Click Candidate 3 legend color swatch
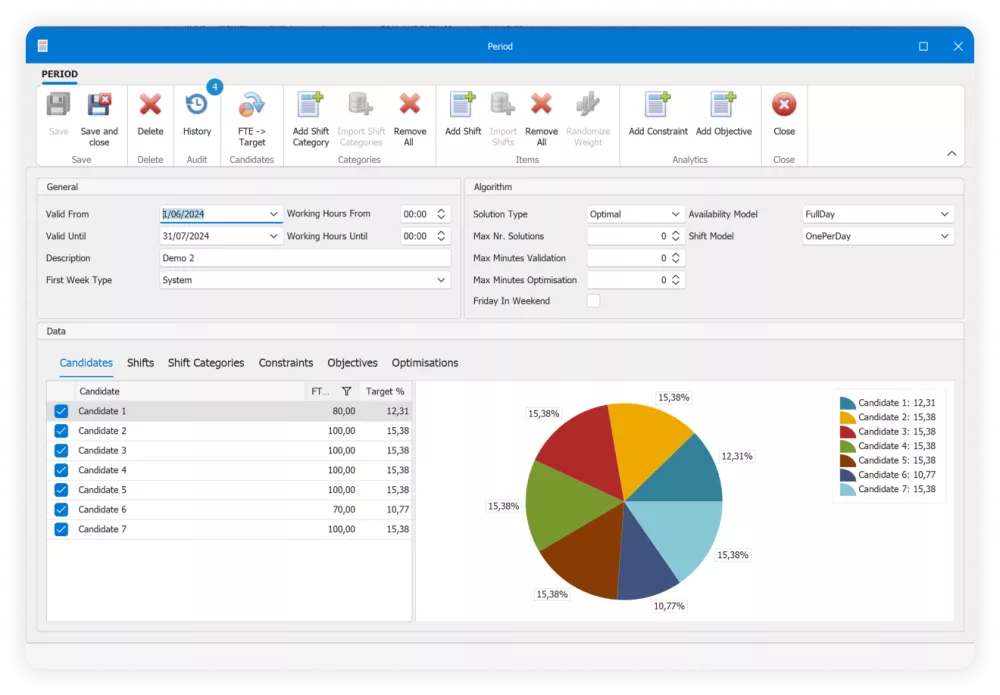The width and height of the screenshot is (1000, 695). click(x=848, y=432)
